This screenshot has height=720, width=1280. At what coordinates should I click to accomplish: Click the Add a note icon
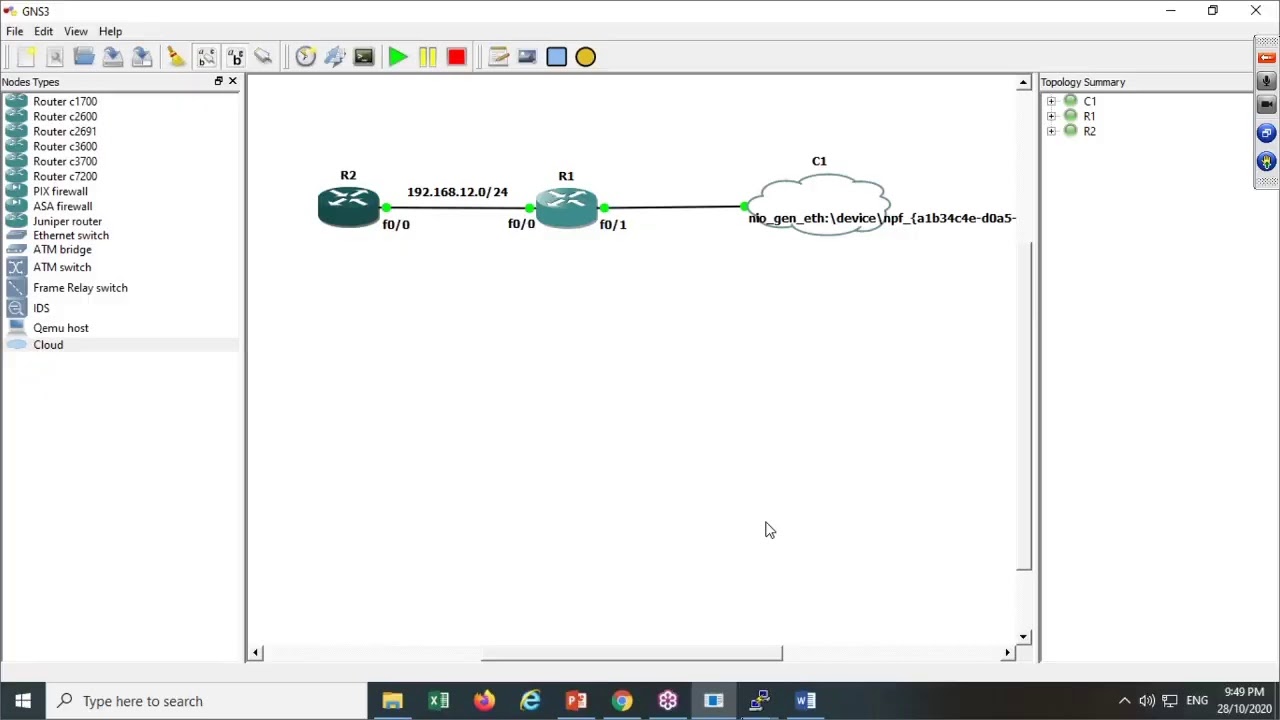click(x=499, y=57)
